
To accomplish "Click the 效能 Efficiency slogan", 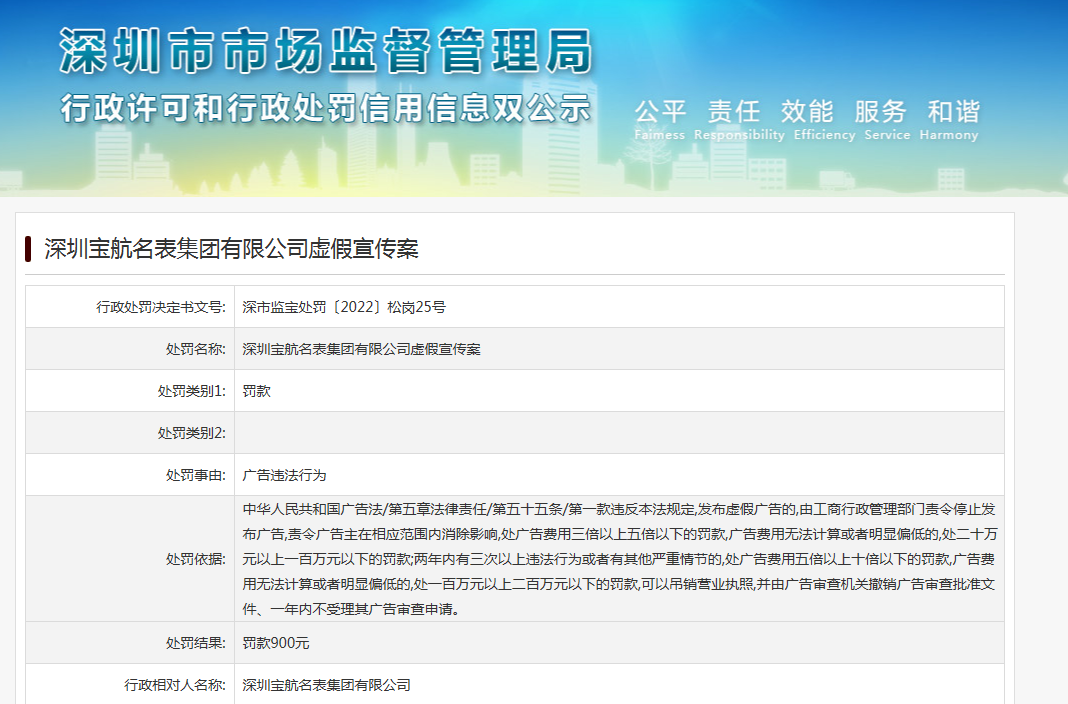I will [824, 120].
